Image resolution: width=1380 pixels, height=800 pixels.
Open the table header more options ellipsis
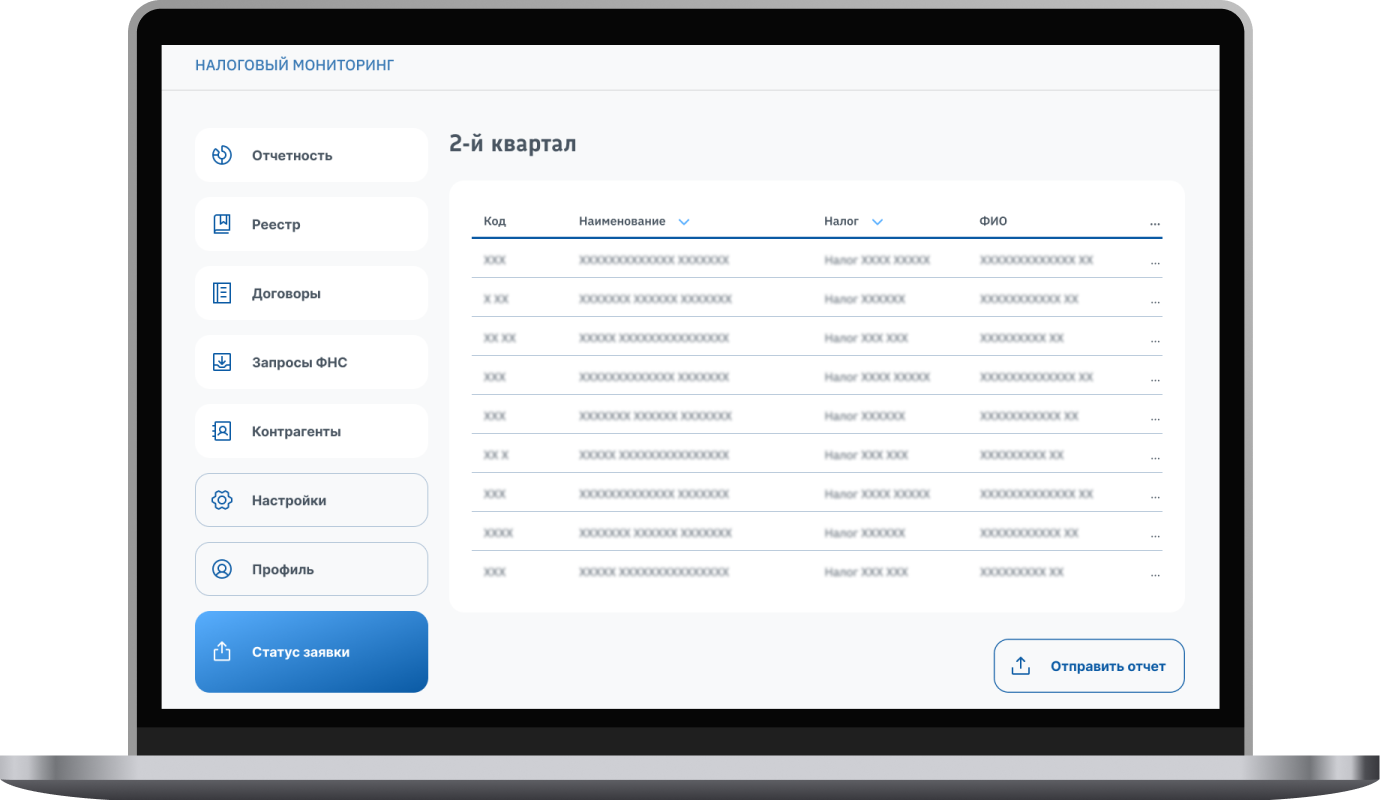click(1155, 224)
